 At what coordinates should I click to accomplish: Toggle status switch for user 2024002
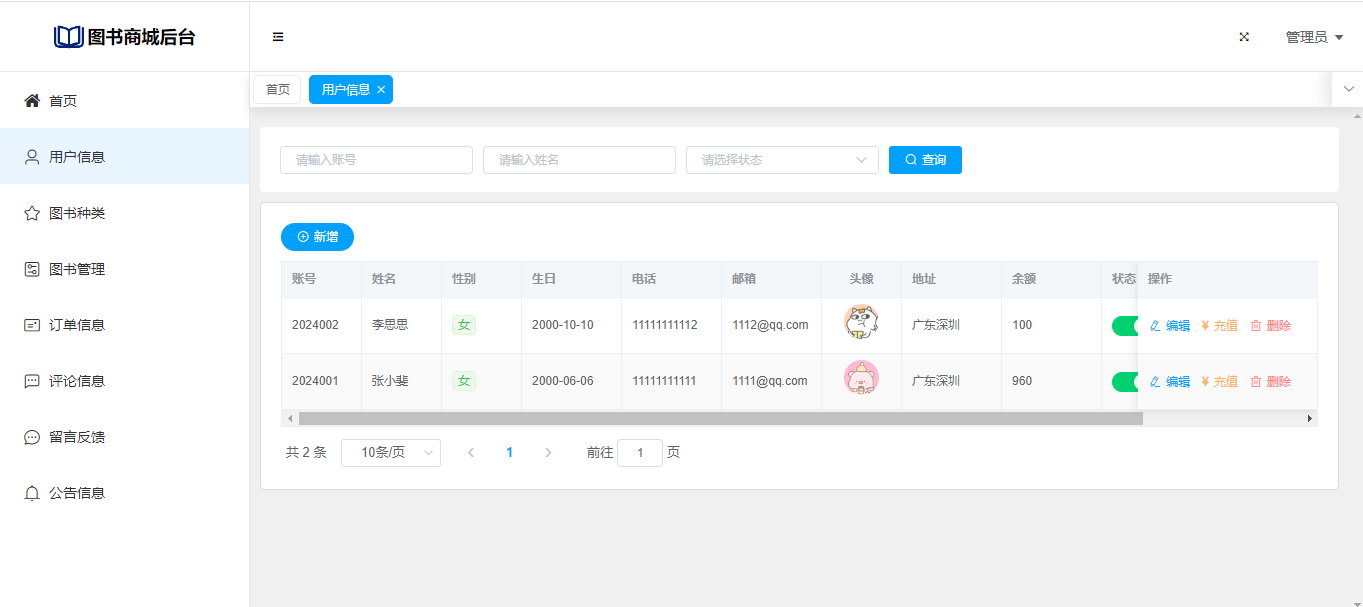(x=1125, y=326)
